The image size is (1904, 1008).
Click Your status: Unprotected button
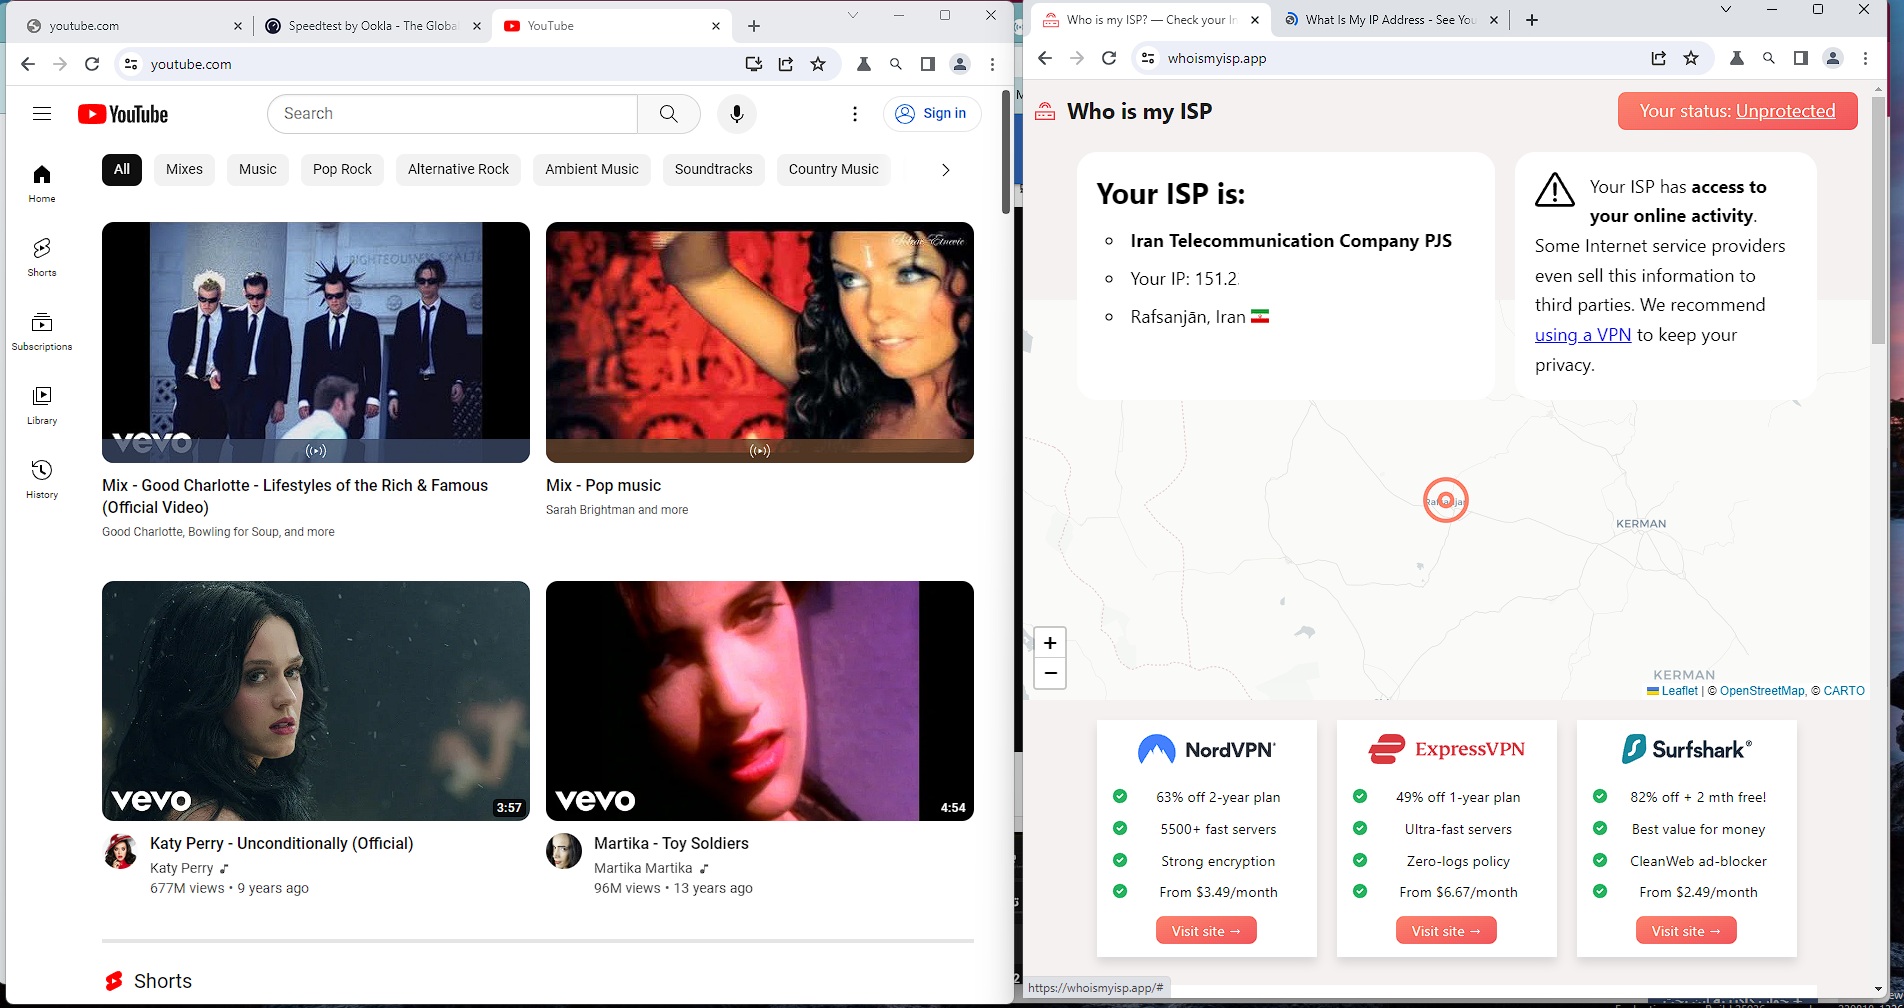click(x=1737, y=111)
